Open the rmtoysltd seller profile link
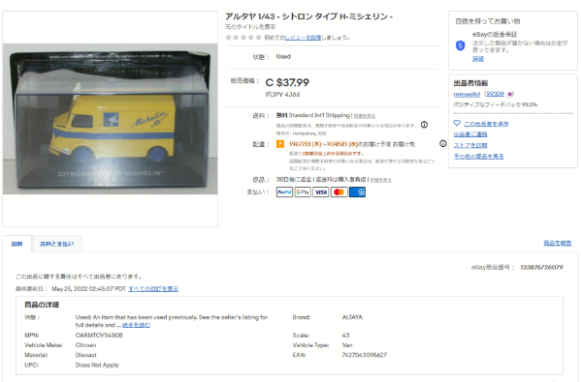Screen dimensions: 581x382 click(x=467, y=94)
